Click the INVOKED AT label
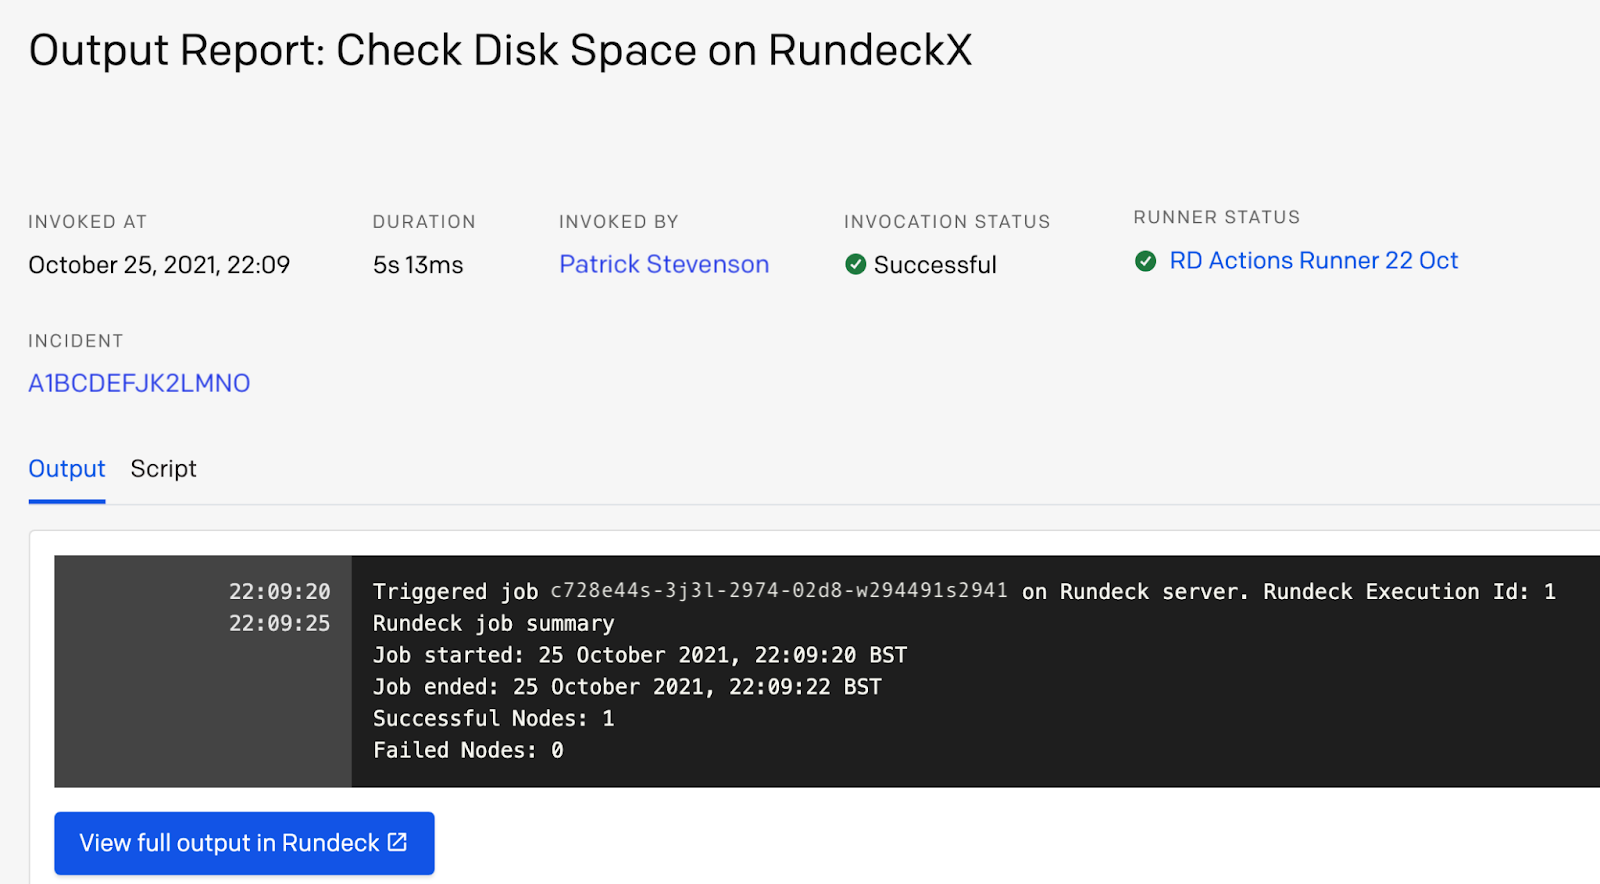Image resolution: width=1600 pixels, height=884 pixels. point(88,222)
